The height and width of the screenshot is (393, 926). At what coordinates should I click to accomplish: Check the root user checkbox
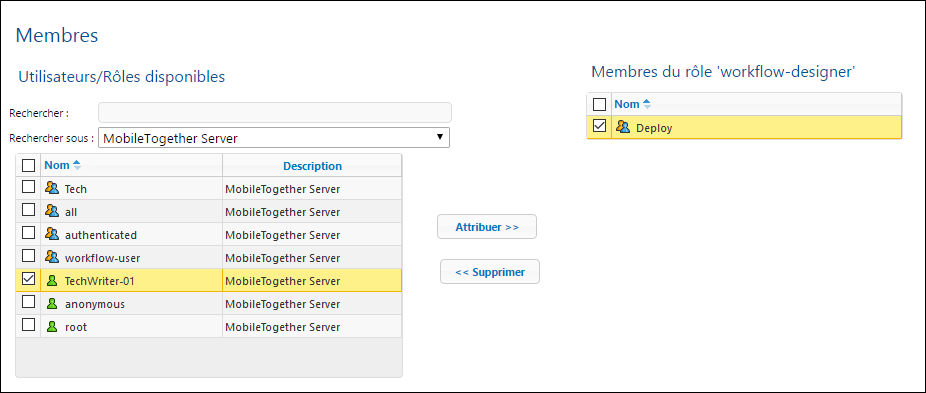pos(28,325)
